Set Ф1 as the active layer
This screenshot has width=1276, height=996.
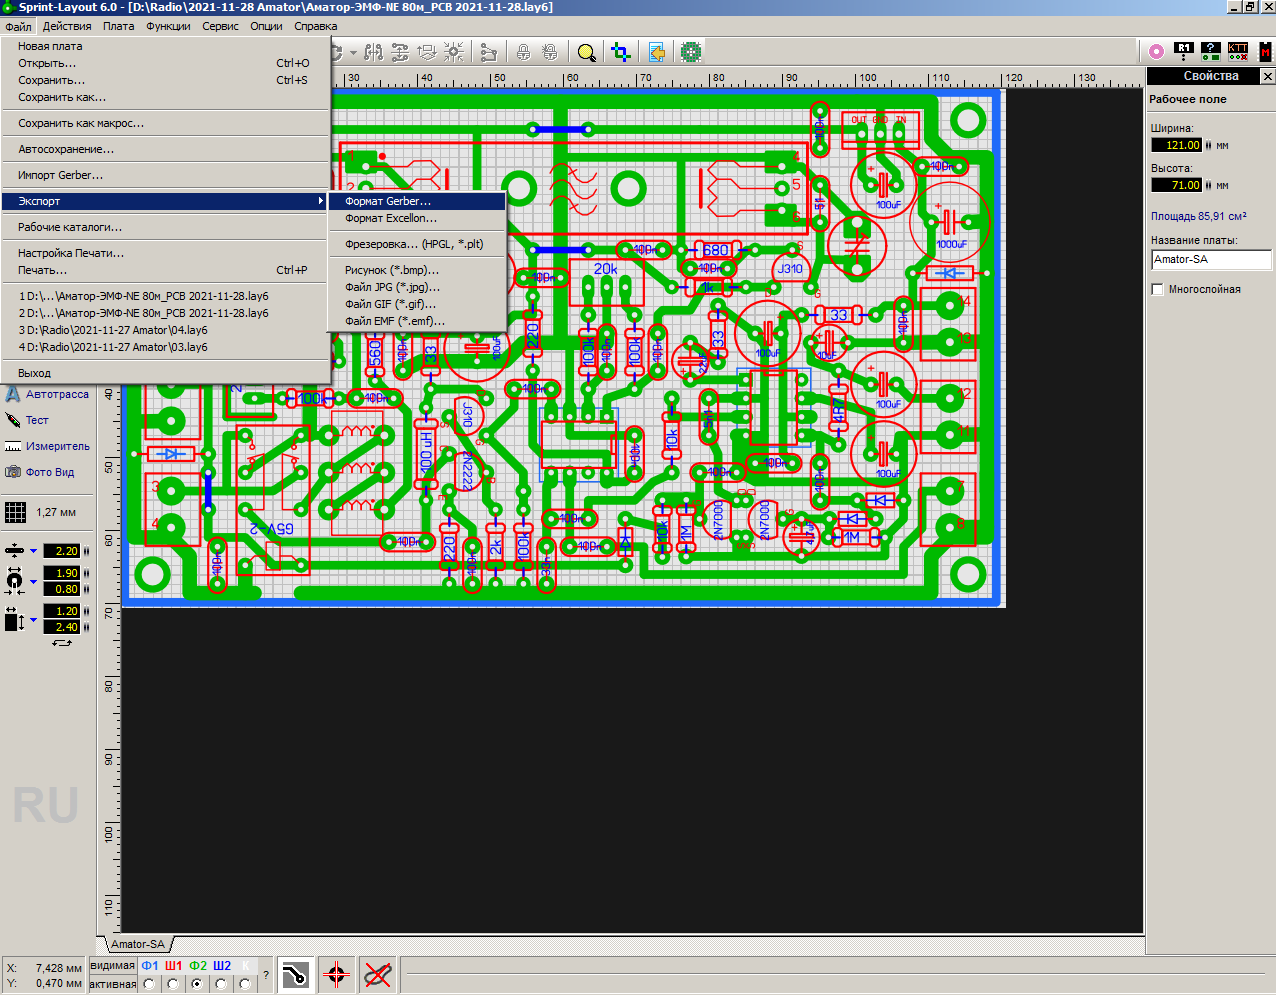(x=149, y=985)
